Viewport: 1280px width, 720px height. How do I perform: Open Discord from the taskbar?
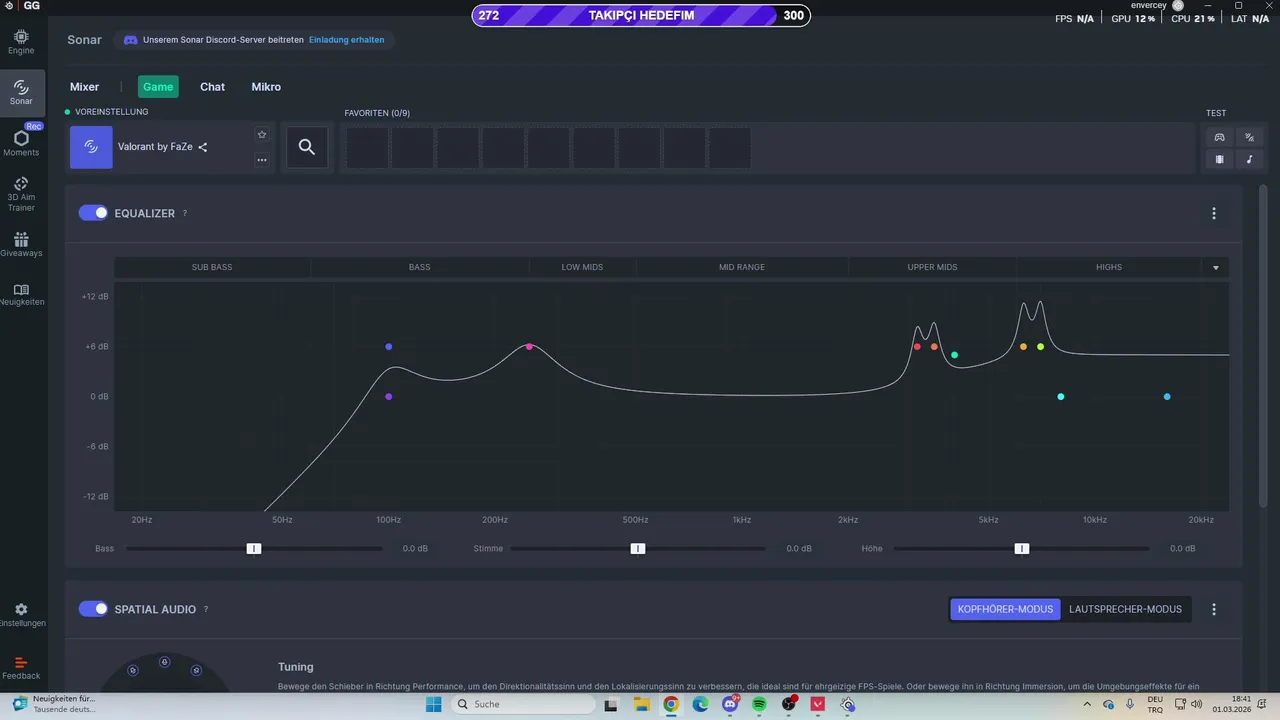point(730,704)
